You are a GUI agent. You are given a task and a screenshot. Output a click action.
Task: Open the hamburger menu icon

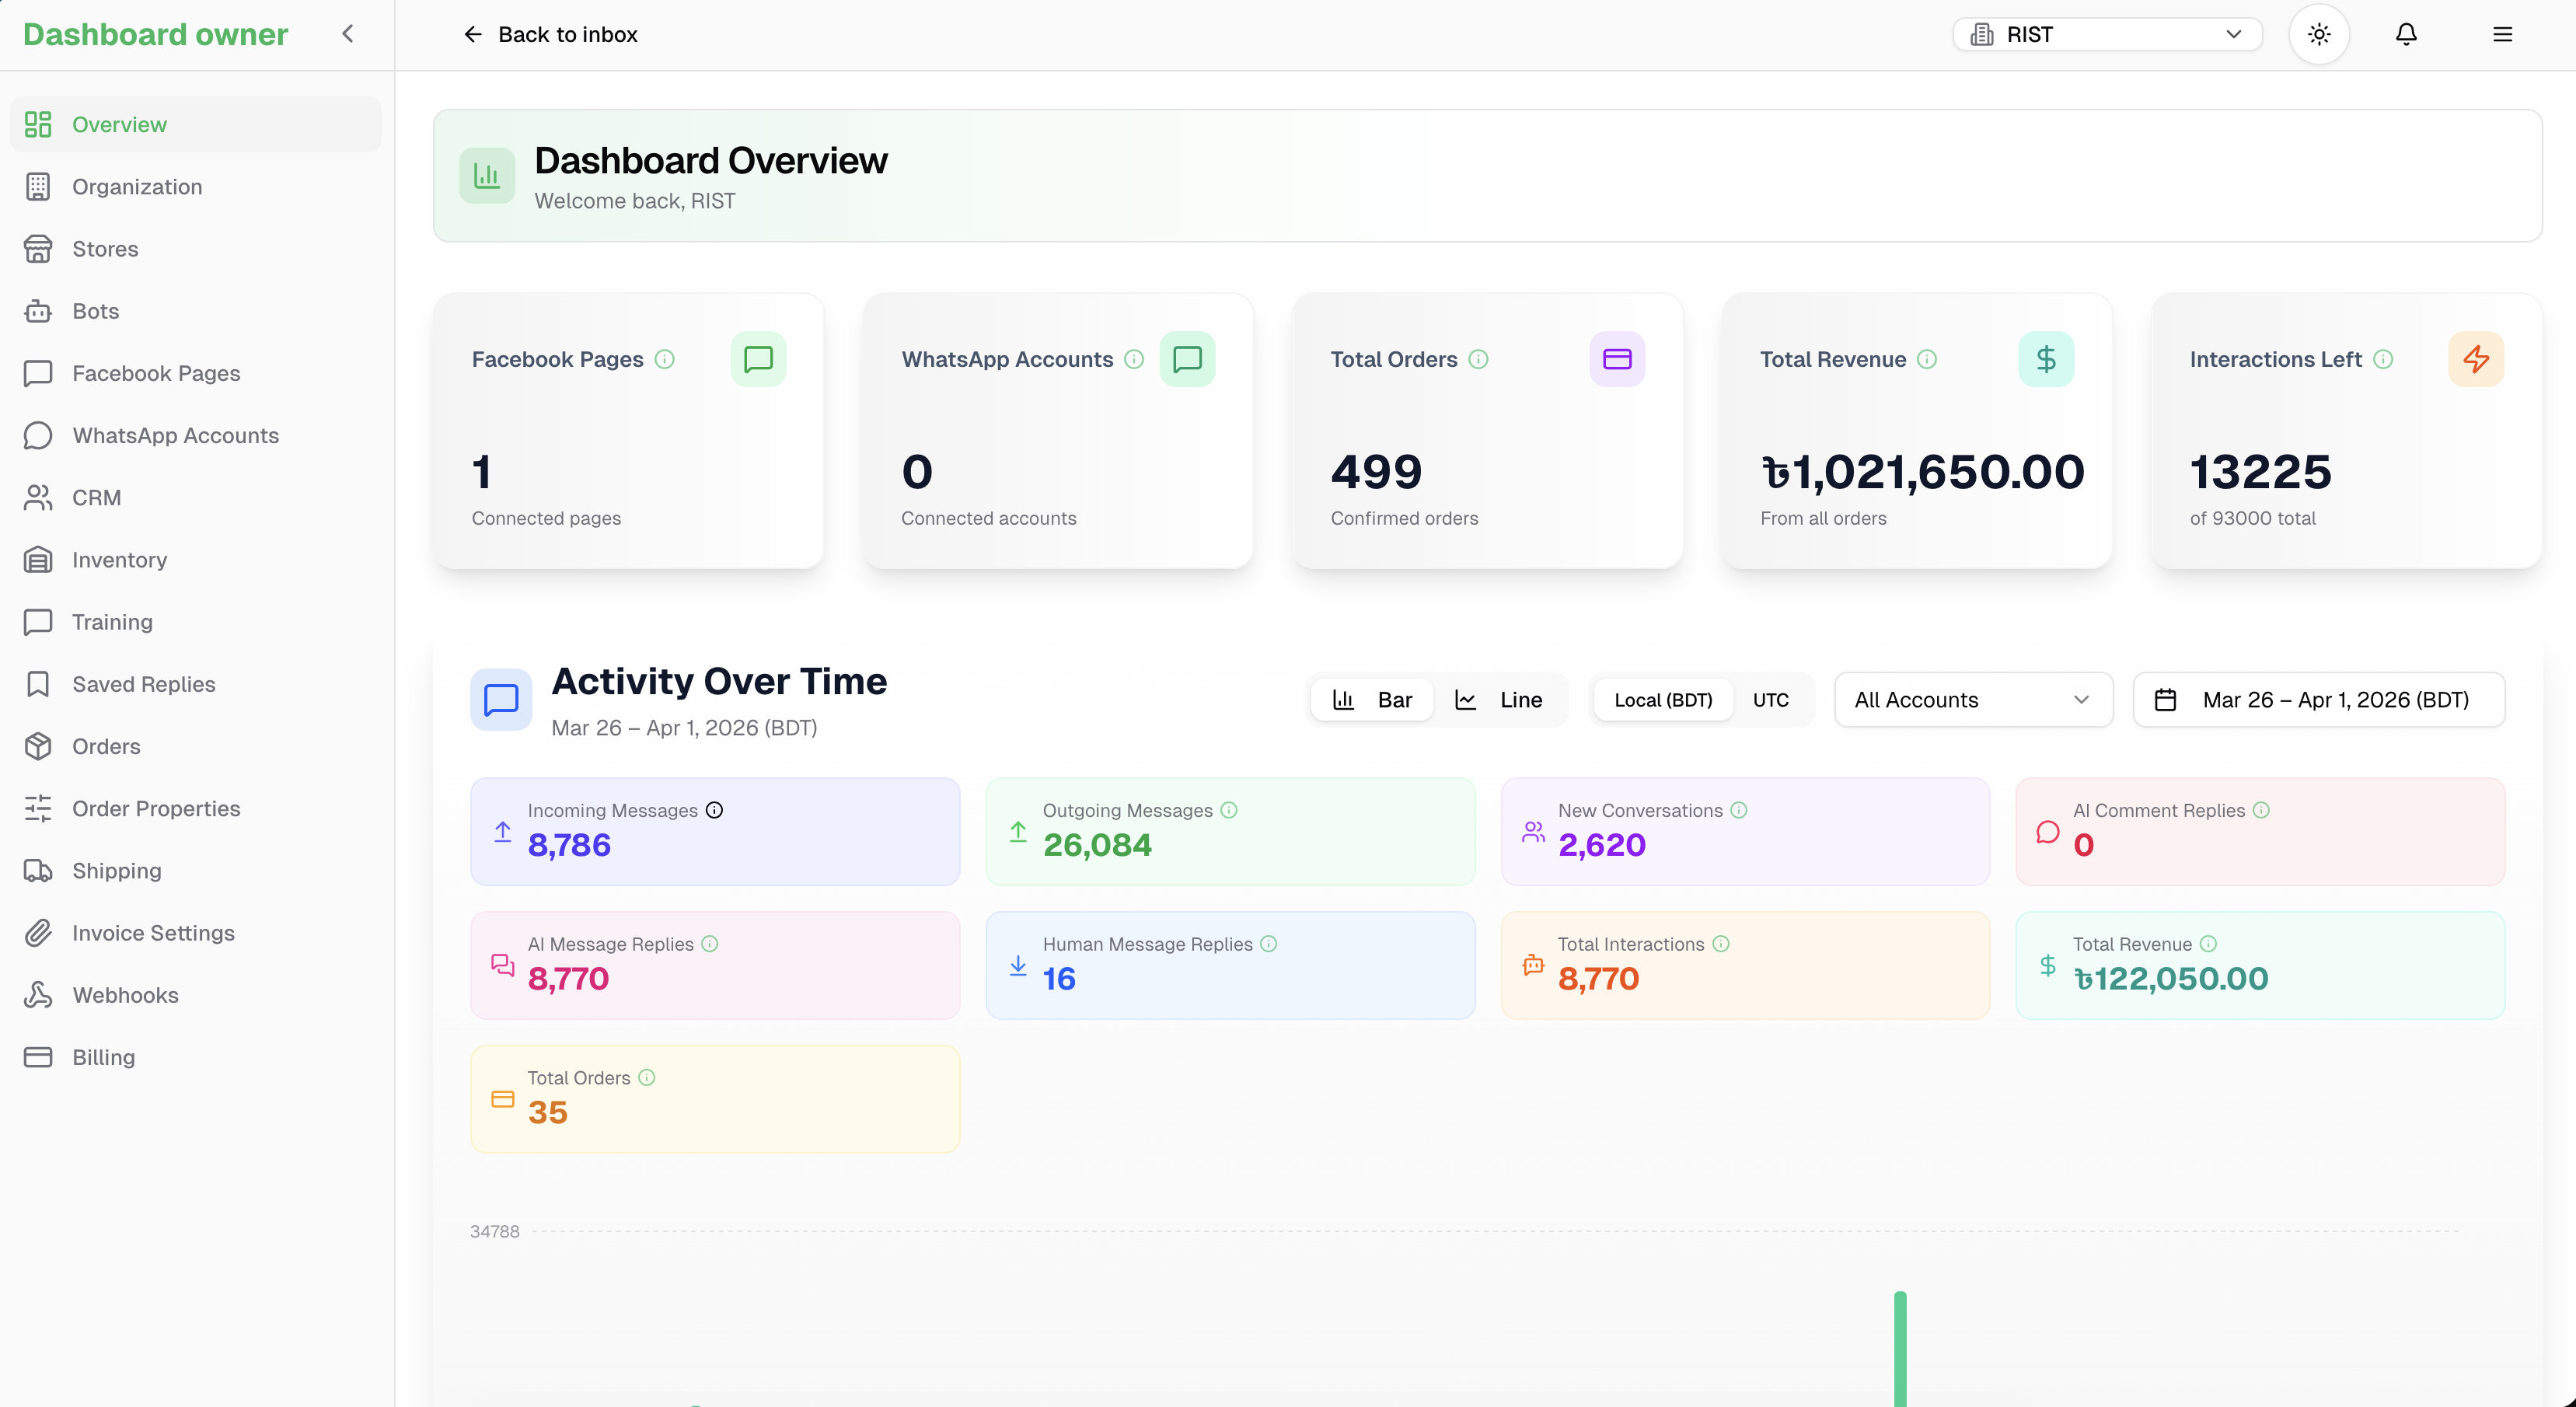click(x=2502, y=34)
